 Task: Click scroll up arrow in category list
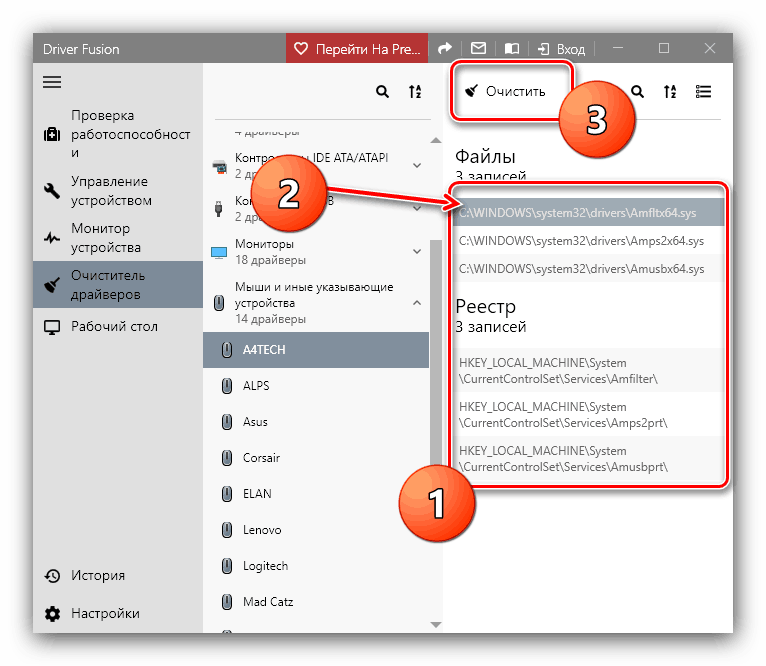click(x=436, y=141)
